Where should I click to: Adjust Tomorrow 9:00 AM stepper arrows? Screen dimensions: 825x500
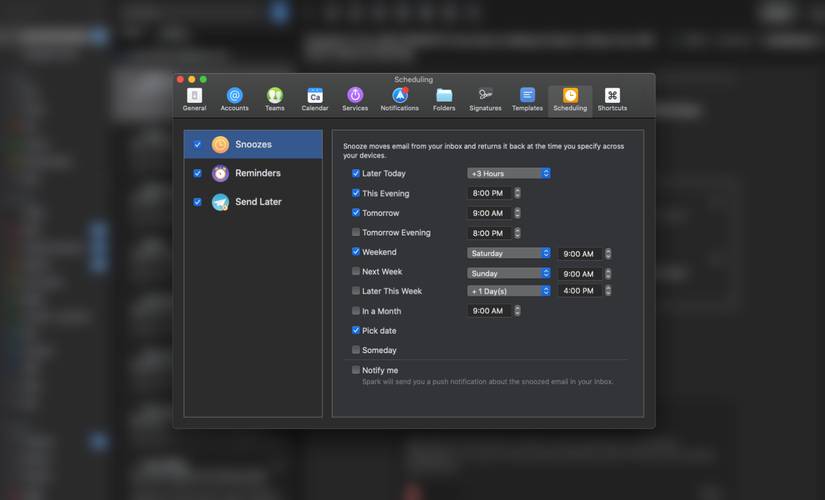click(517, 213)
